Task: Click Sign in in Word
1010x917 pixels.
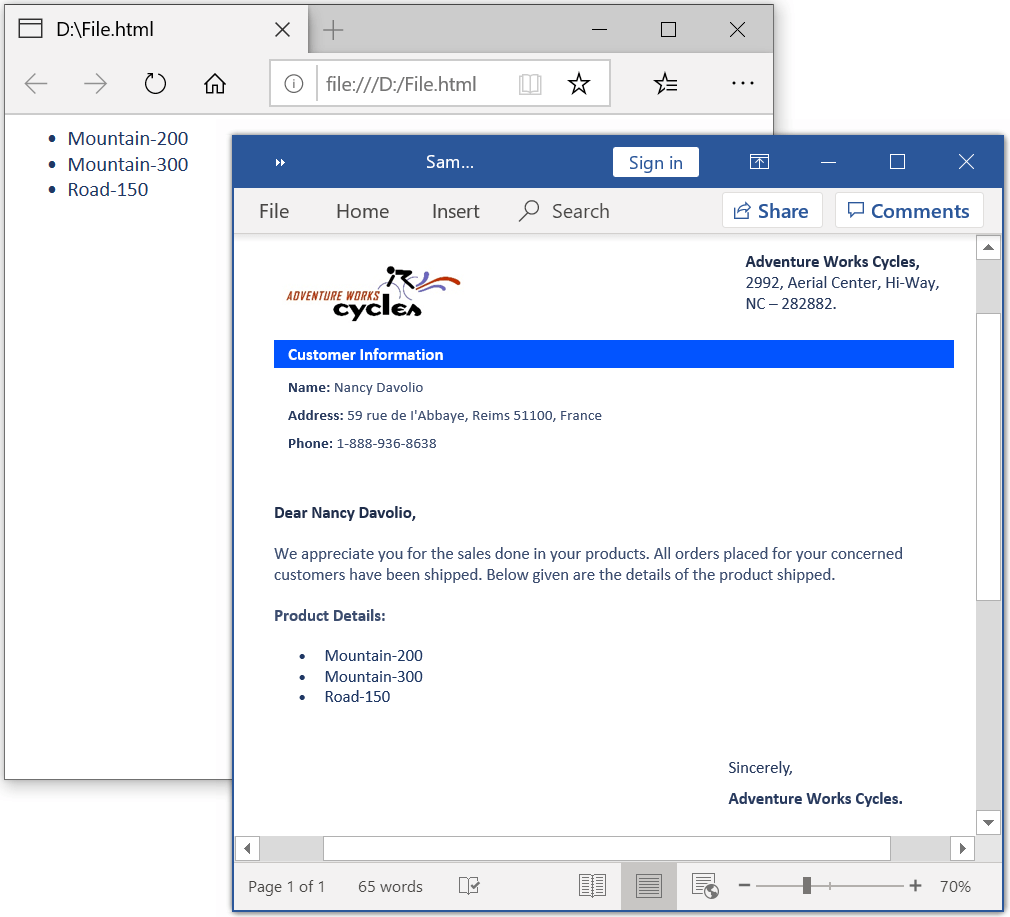Action: click(x=656, y=162)
